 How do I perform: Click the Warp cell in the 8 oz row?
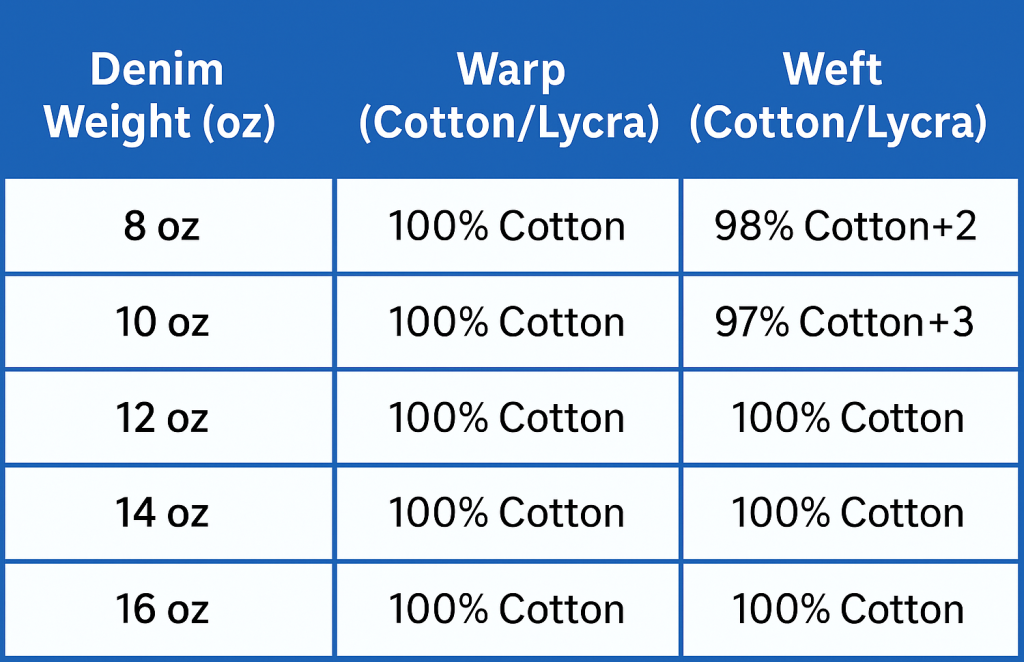(507, 227)
